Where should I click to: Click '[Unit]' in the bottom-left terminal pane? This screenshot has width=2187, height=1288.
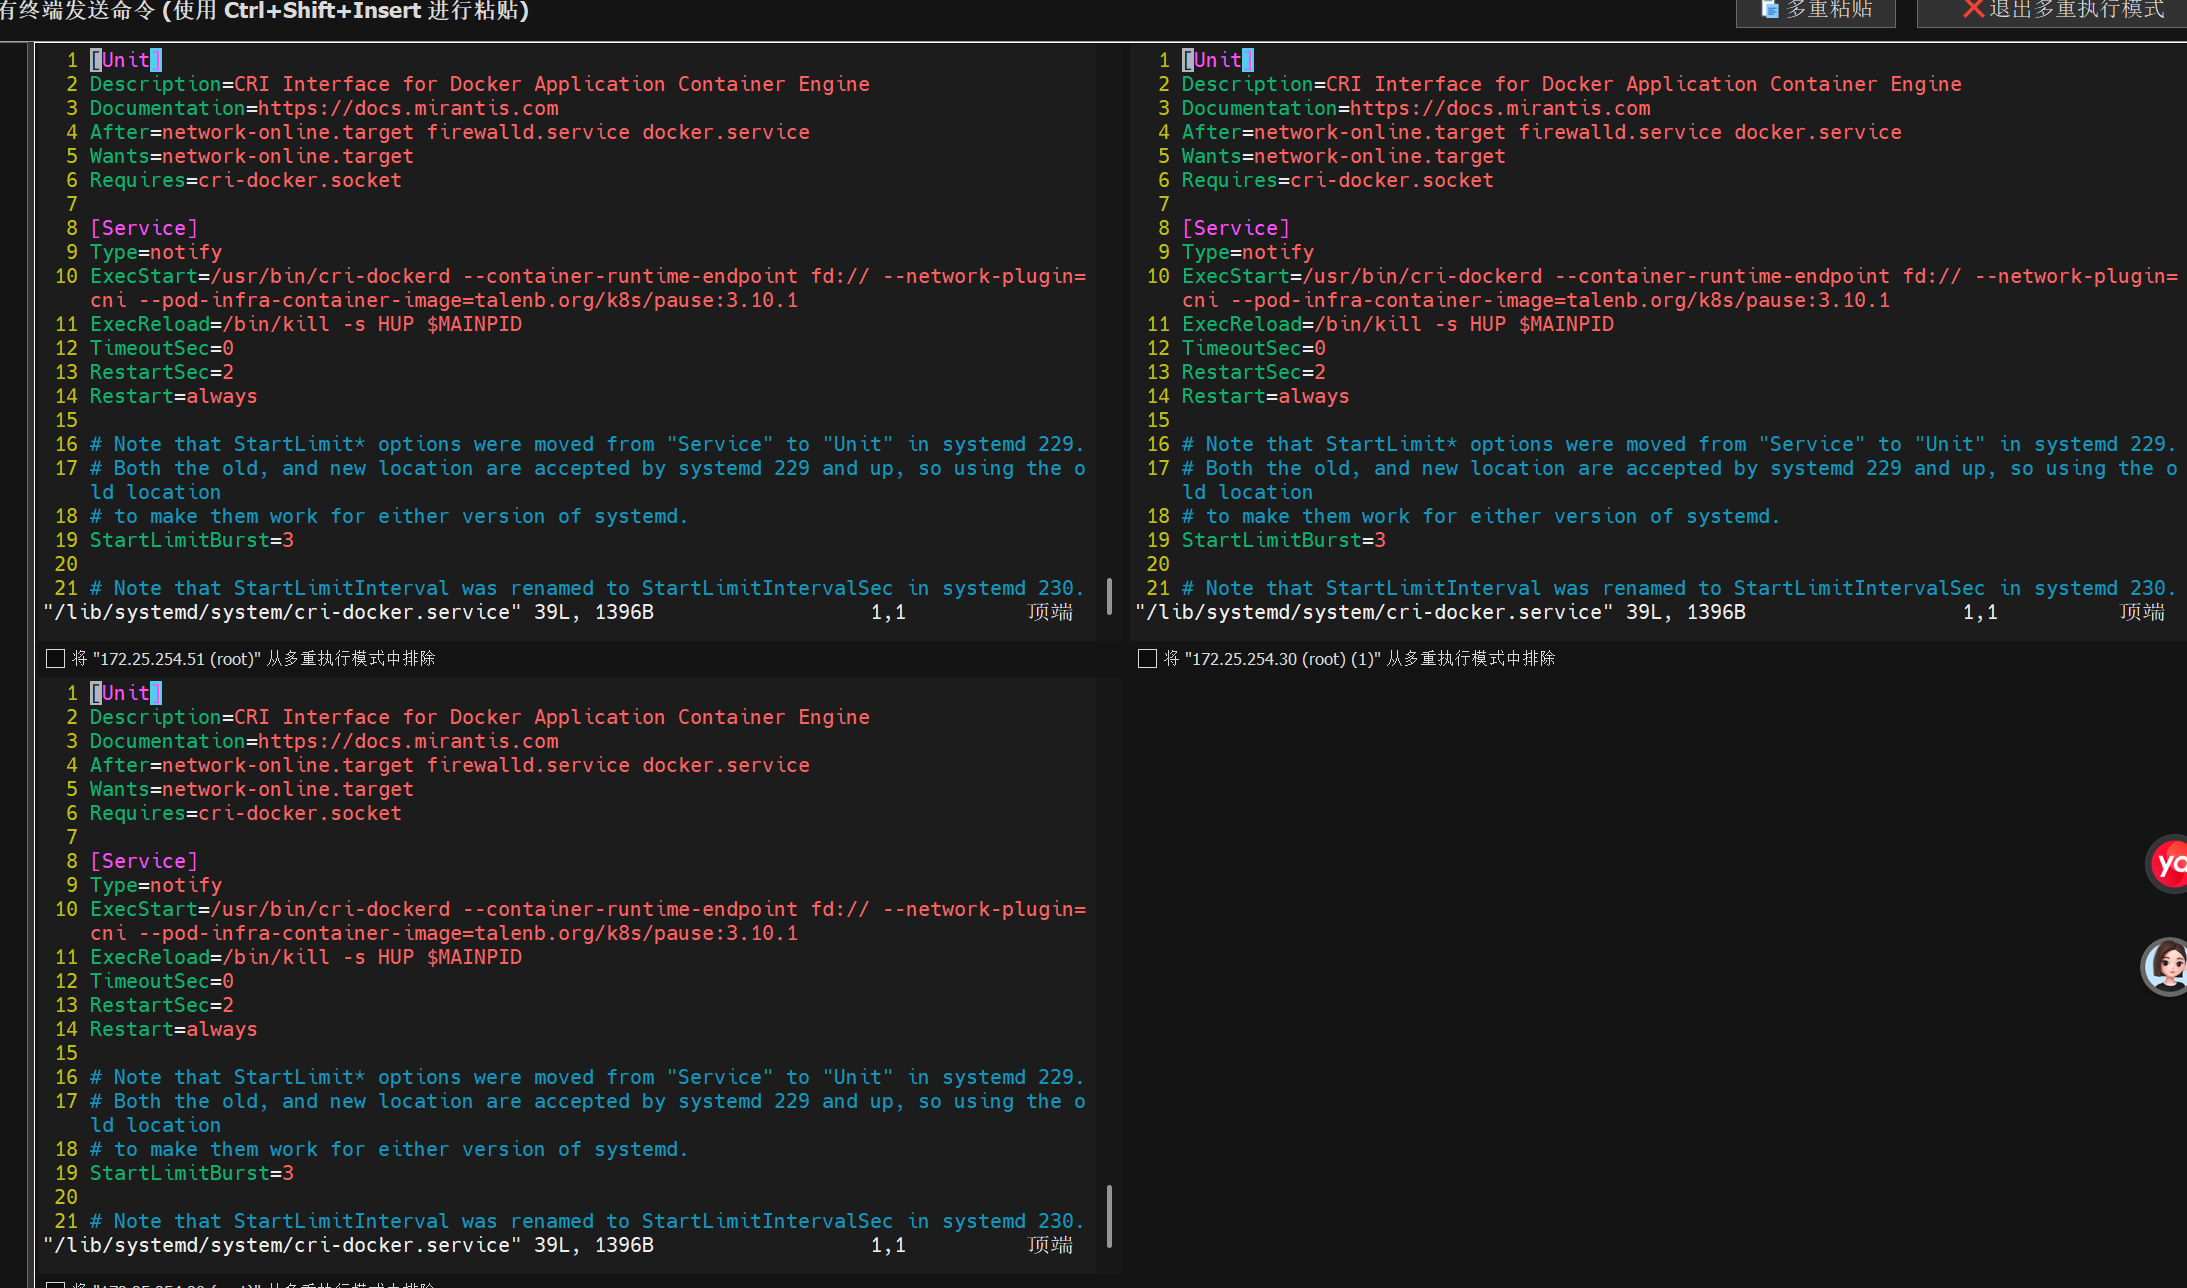tap(126, 693)
